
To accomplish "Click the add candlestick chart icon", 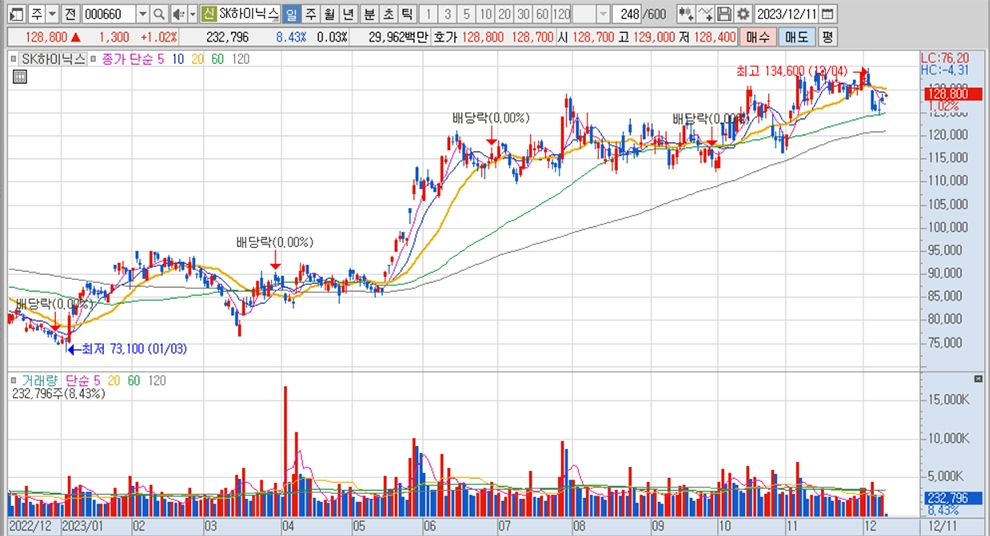I will coord(686,13).
